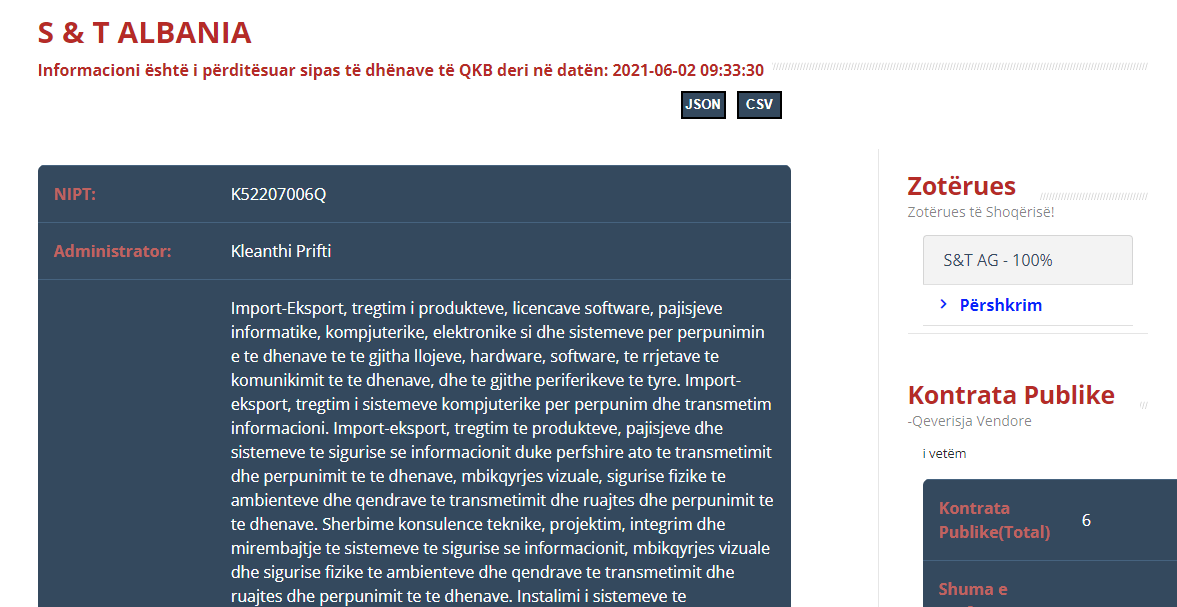Expand Përshkrim using the chevron arrow
The height and width of the screenshot is (607, 1177).
944,304
